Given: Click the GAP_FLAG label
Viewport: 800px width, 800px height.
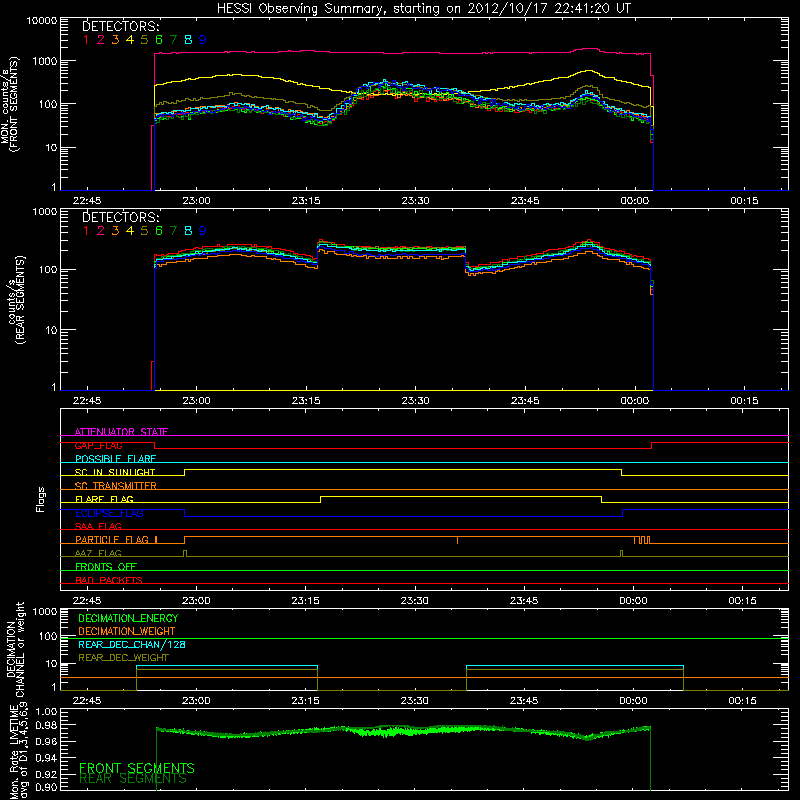Looking at the screenshot, I should point(98,445).
